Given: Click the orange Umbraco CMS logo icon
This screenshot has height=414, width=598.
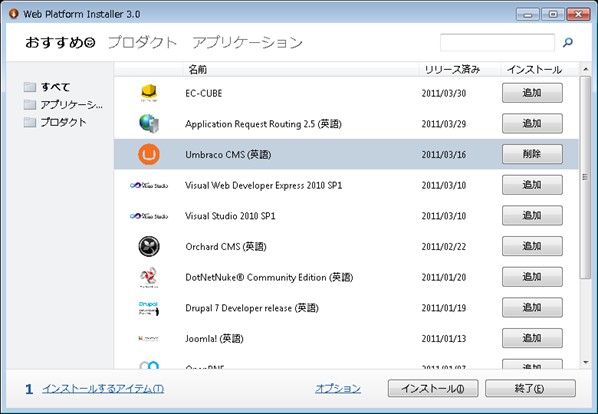Looking at the screenshot, I should 149,154.
